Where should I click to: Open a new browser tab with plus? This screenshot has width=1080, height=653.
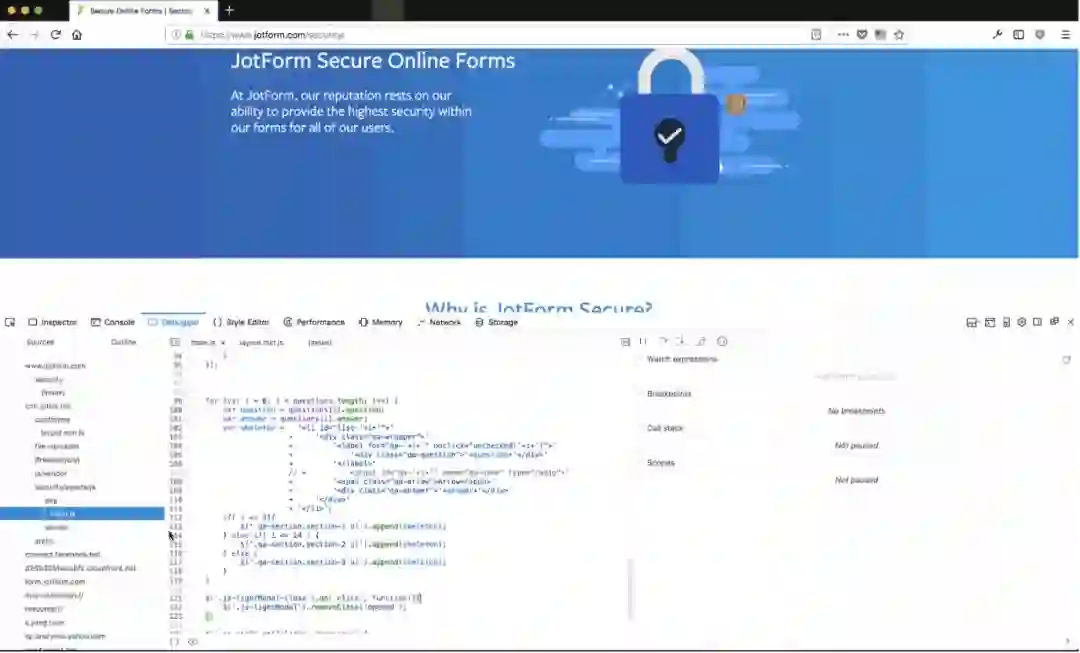[229, 10]
